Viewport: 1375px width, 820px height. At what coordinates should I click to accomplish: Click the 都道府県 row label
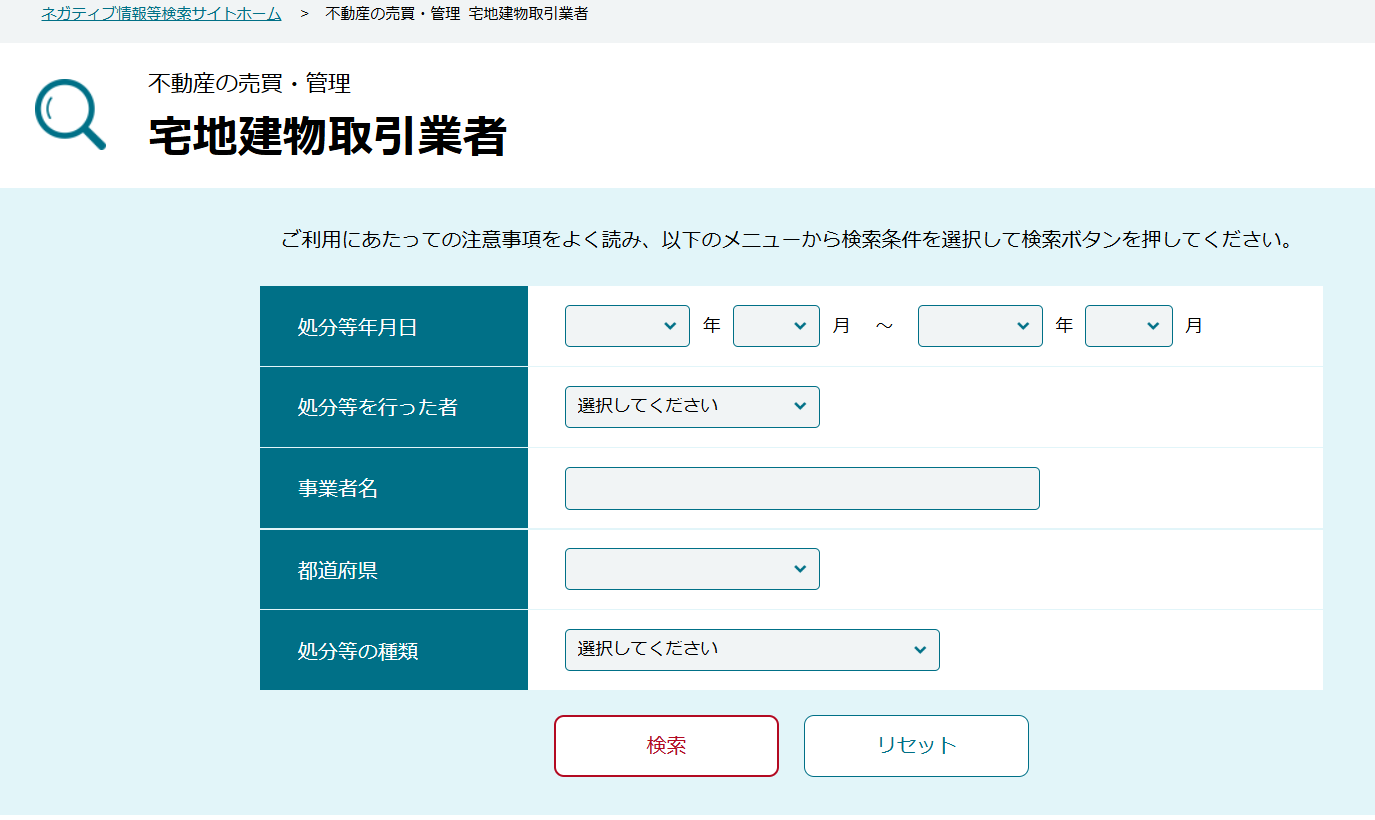click(338, 571)
